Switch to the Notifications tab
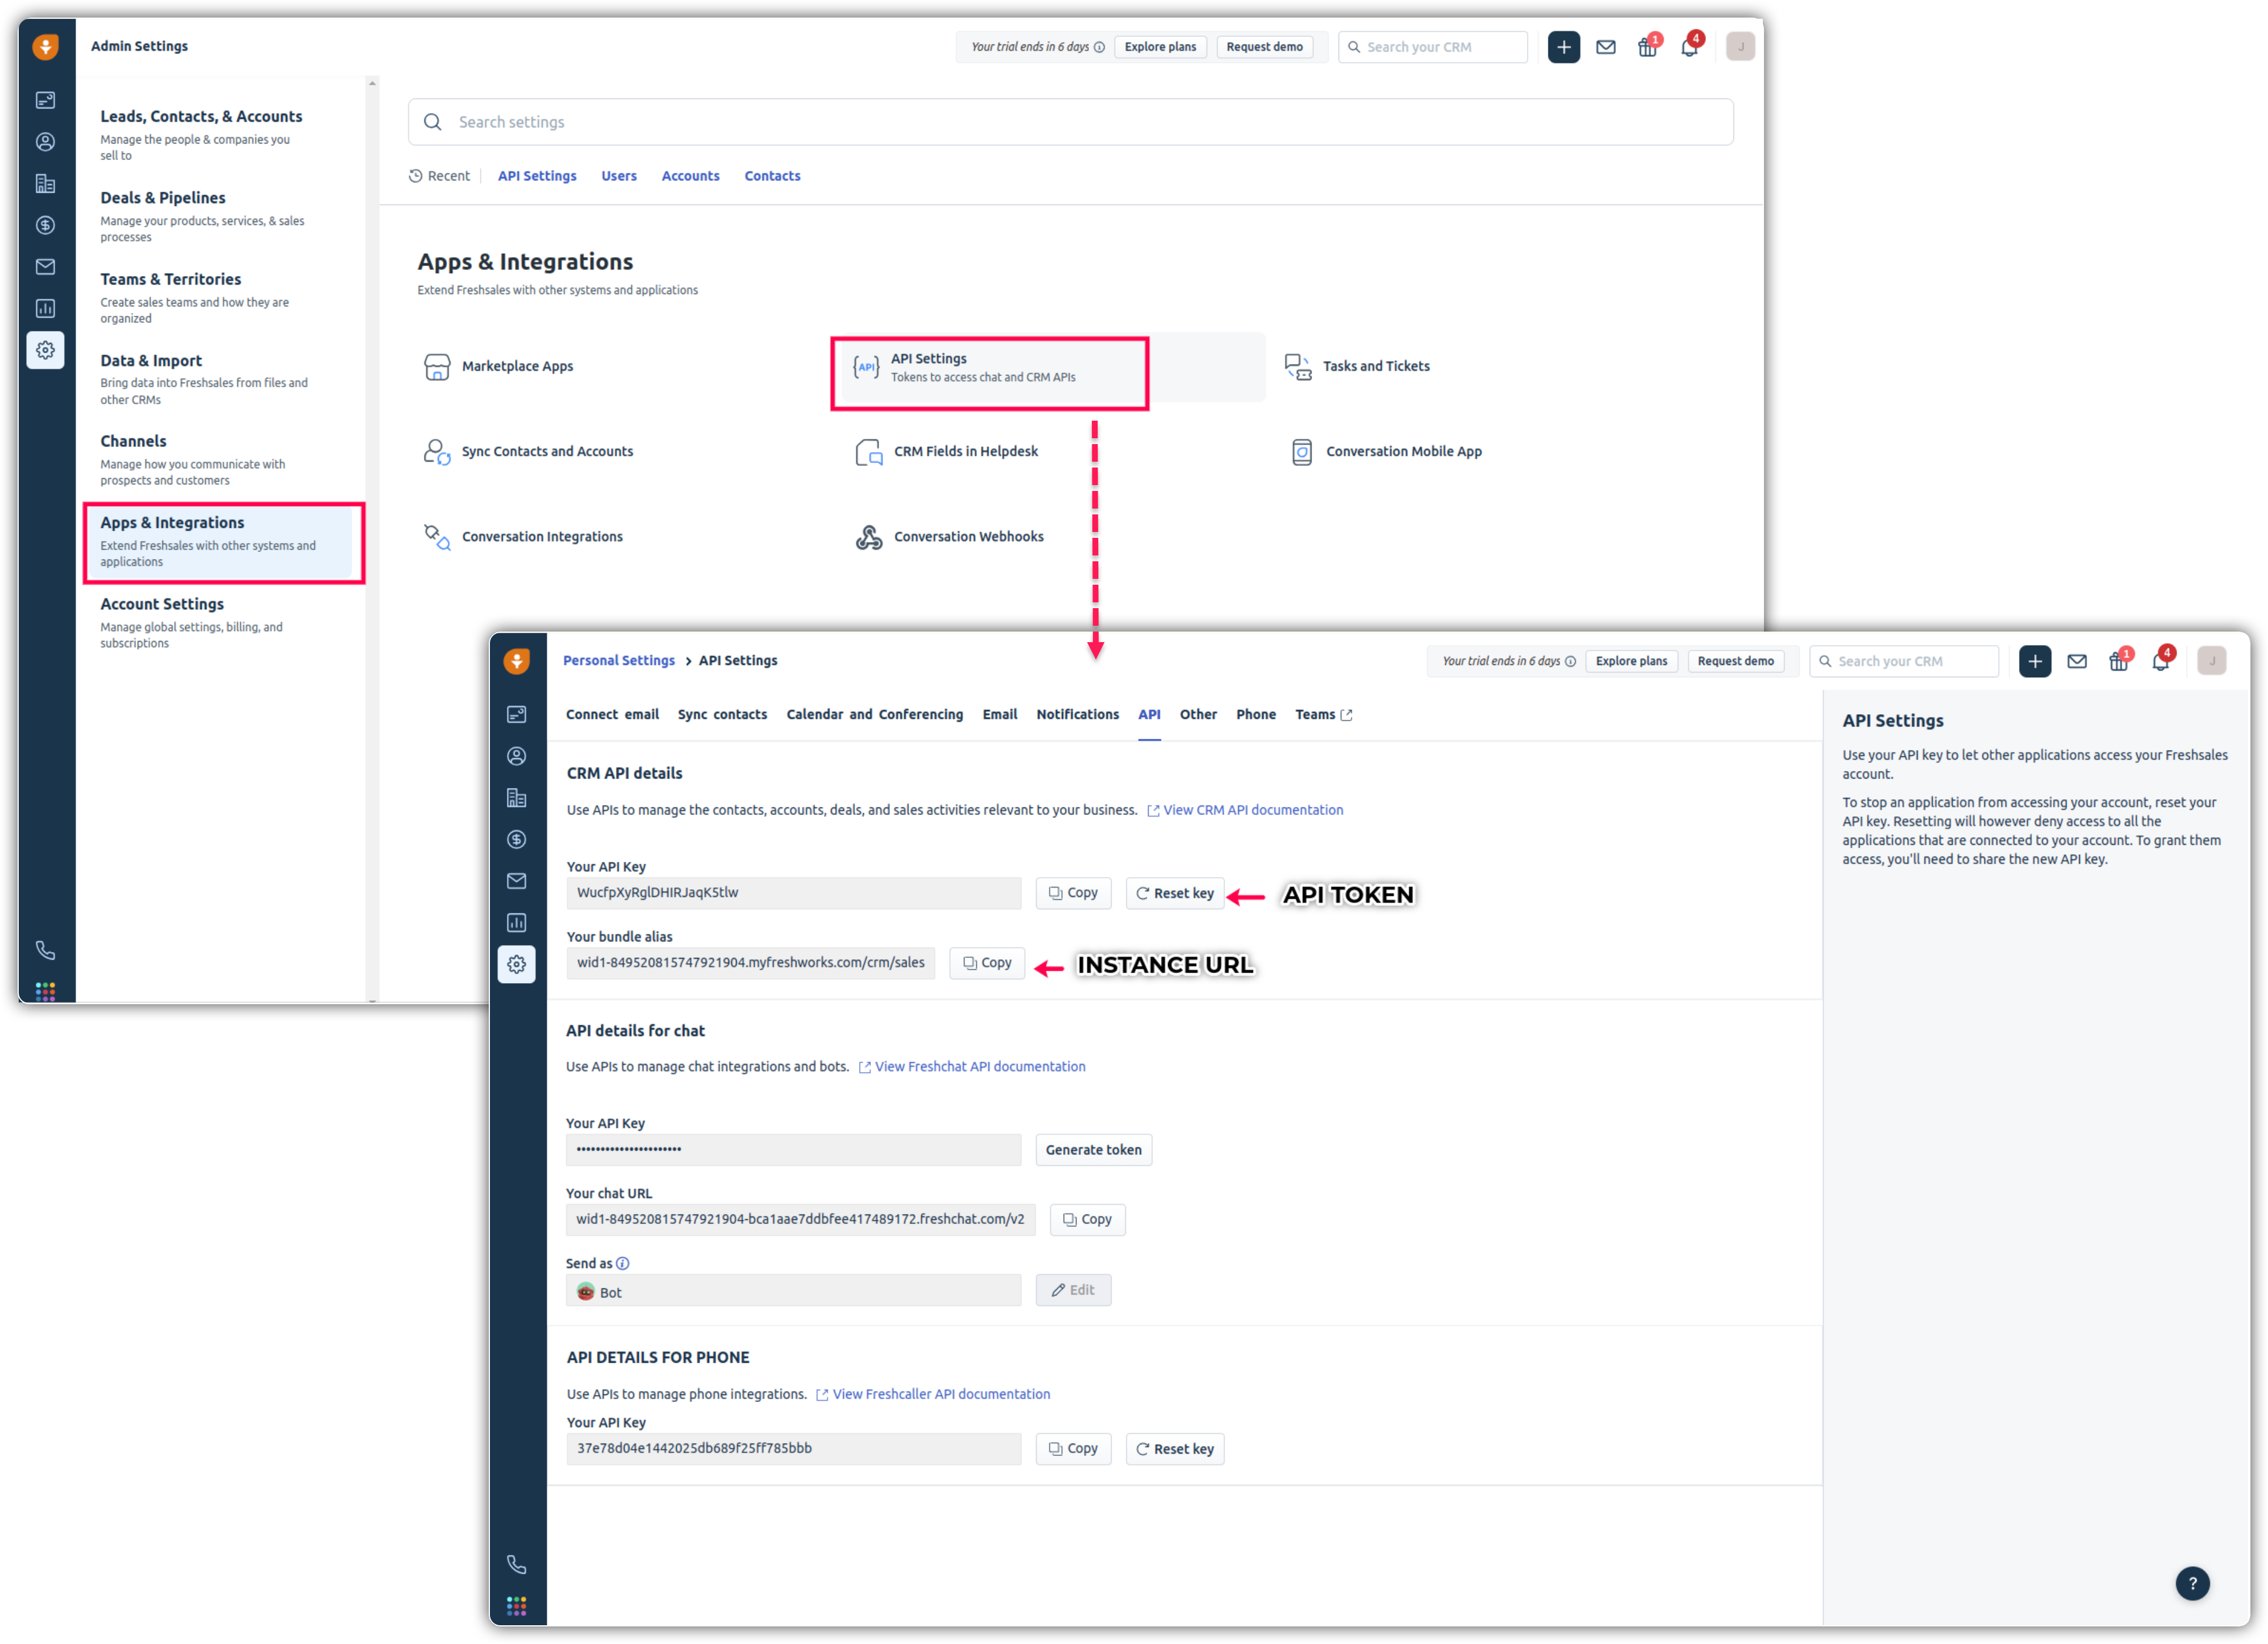 tap(1077, 714)
